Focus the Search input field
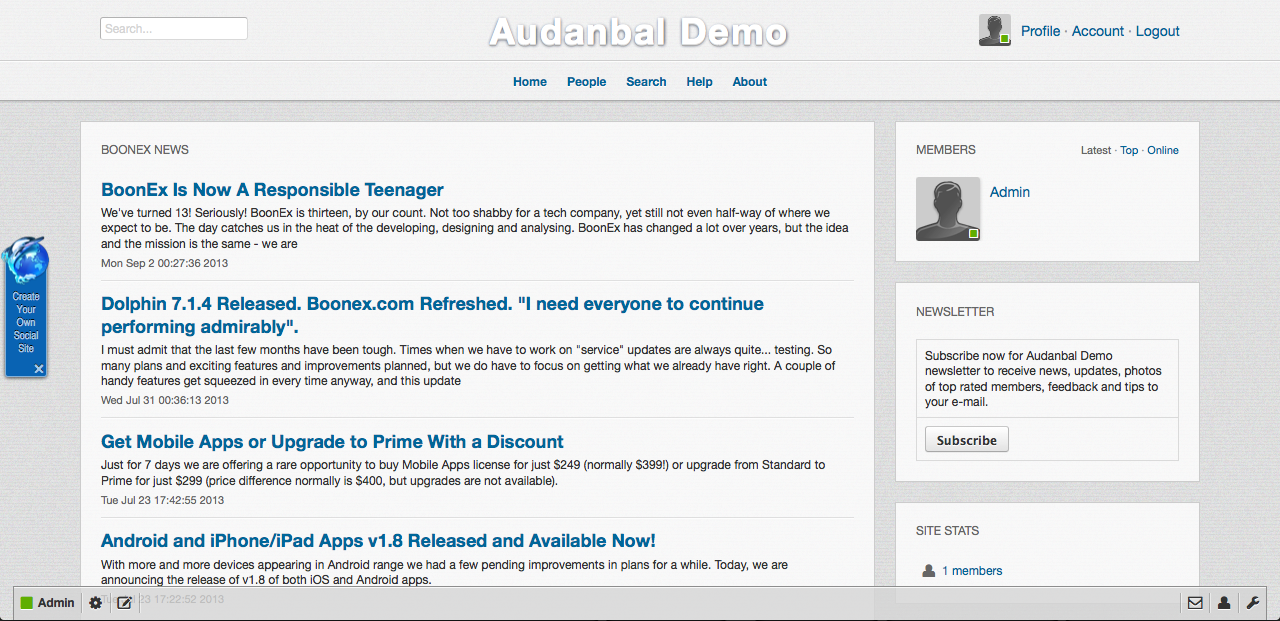The image size is (1280, 621). [x=174, y=29]
